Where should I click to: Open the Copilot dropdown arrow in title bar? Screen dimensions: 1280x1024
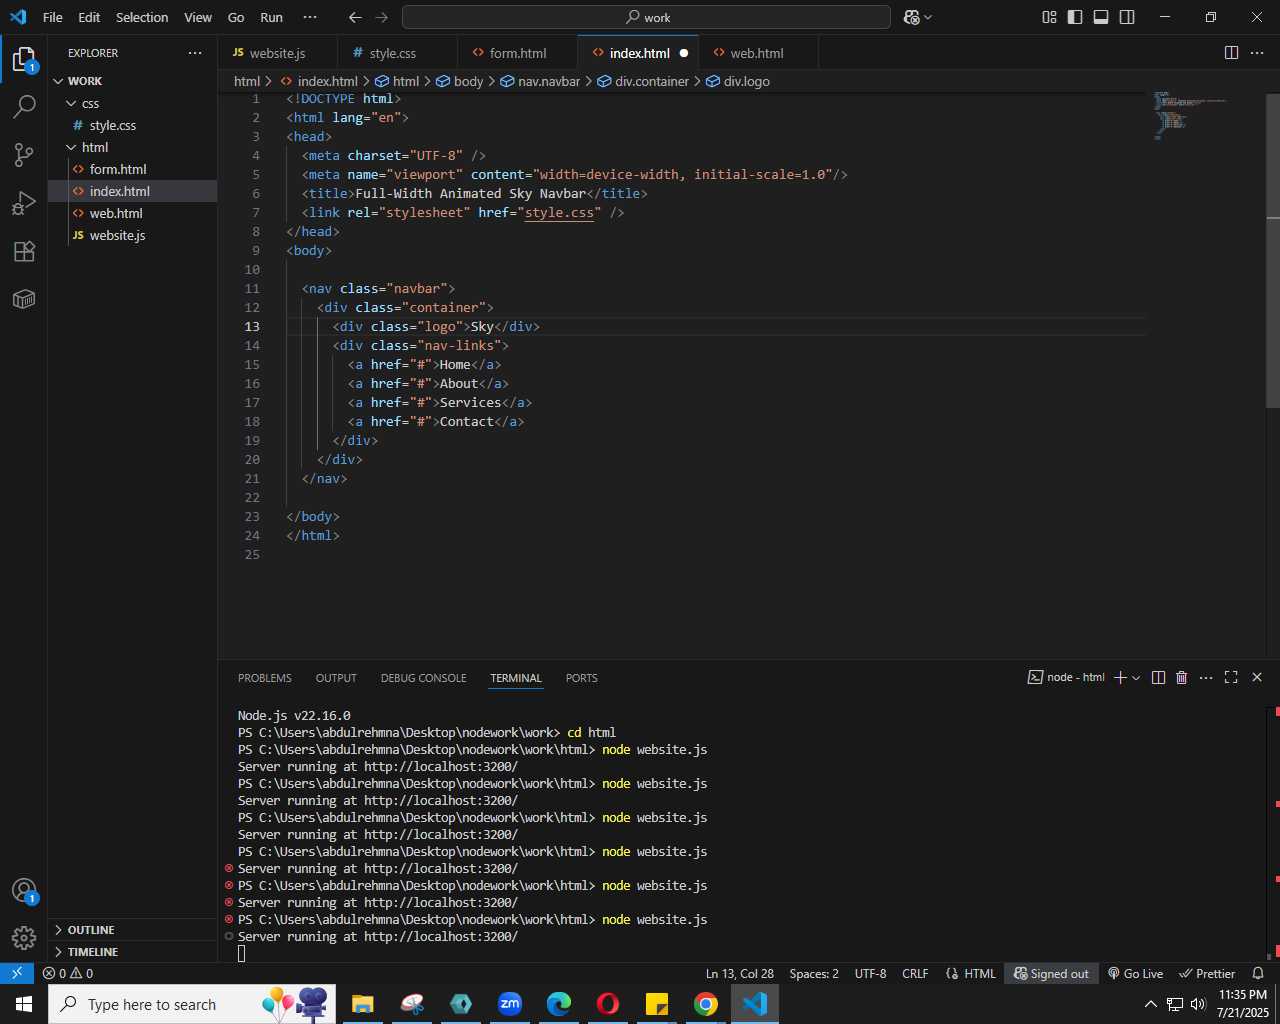[928, 17]
